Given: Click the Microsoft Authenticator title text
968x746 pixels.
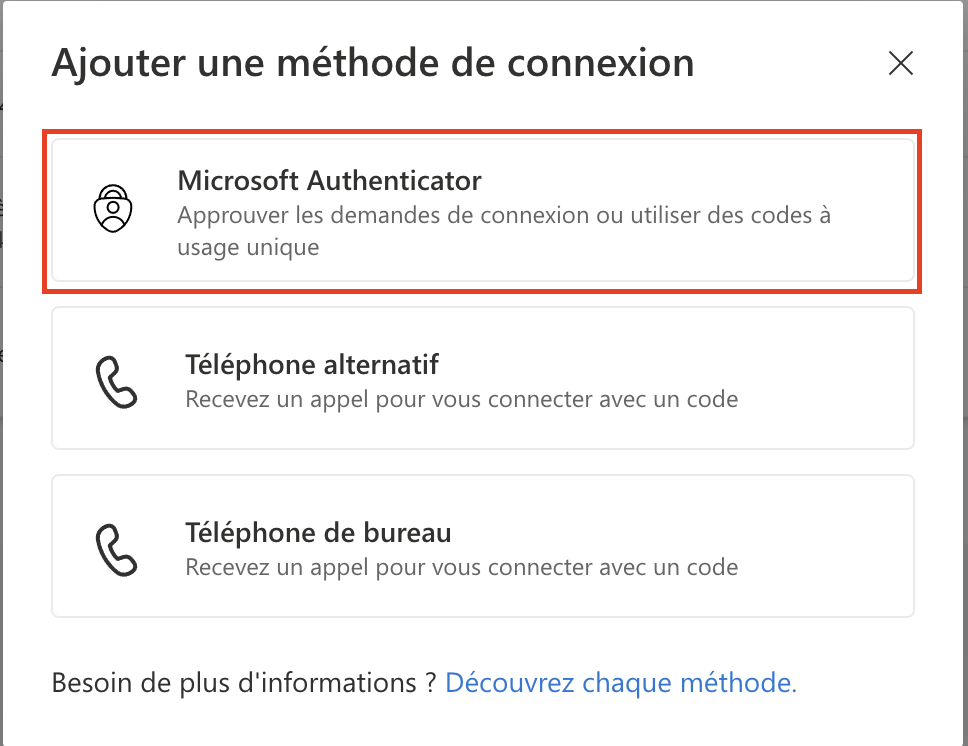Looking at the screenshot, I should tap(329, 181).
